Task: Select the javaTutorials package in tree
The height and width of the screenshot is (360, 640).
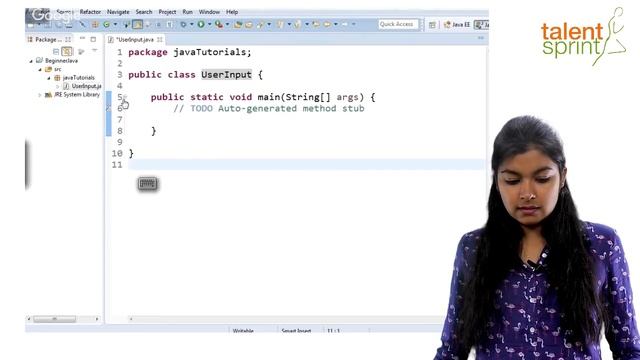Action: [x=78, y=78]
